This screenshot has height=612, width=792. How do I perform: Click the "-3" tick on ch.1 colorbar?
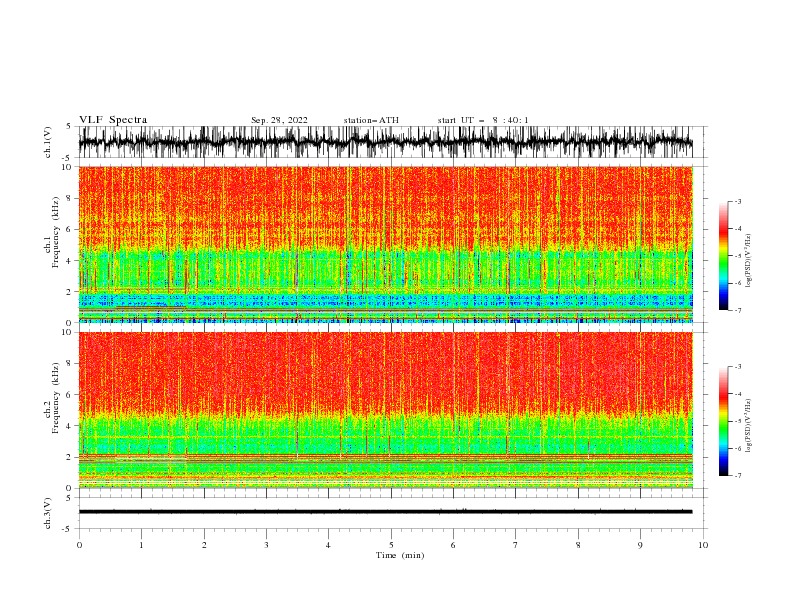[x=737, y=201]
